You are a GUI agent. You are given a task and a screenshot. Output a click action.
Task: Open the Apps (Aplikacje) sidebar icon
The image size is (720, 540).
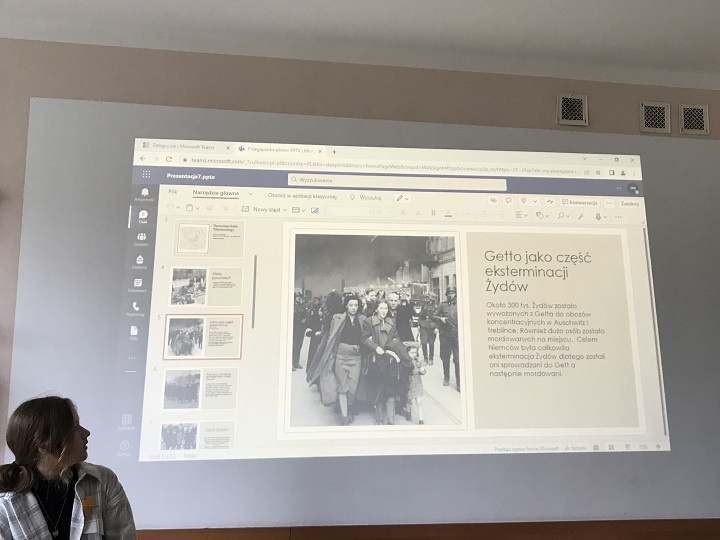click(127, 422)
